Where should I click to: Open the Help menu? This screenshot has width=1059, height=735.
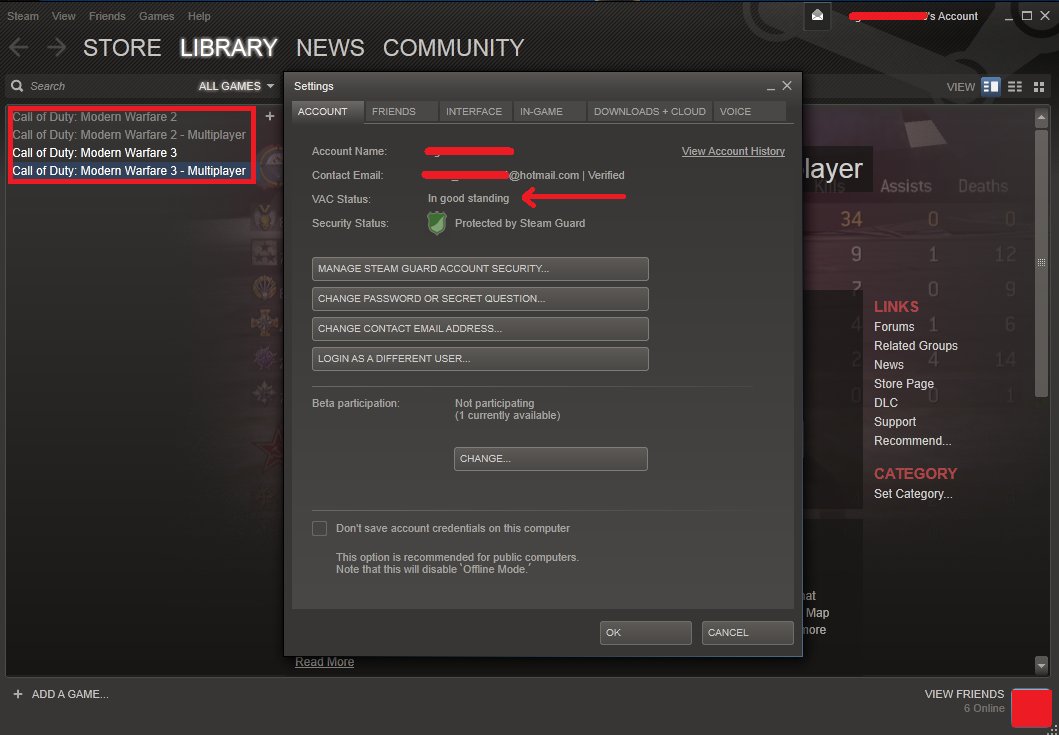pyautogui.click(x=199, y=16)
